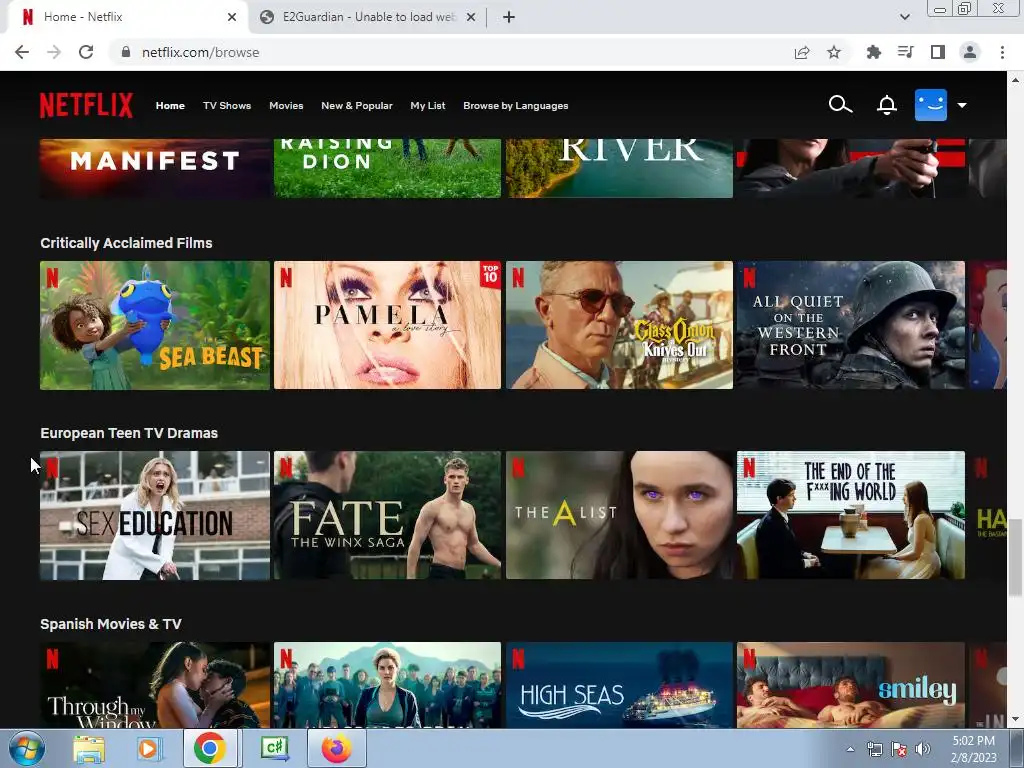This screenshot has width=1024, height=768.
Task: Open High Seas thumbnail
Action: tap(619, 684)
